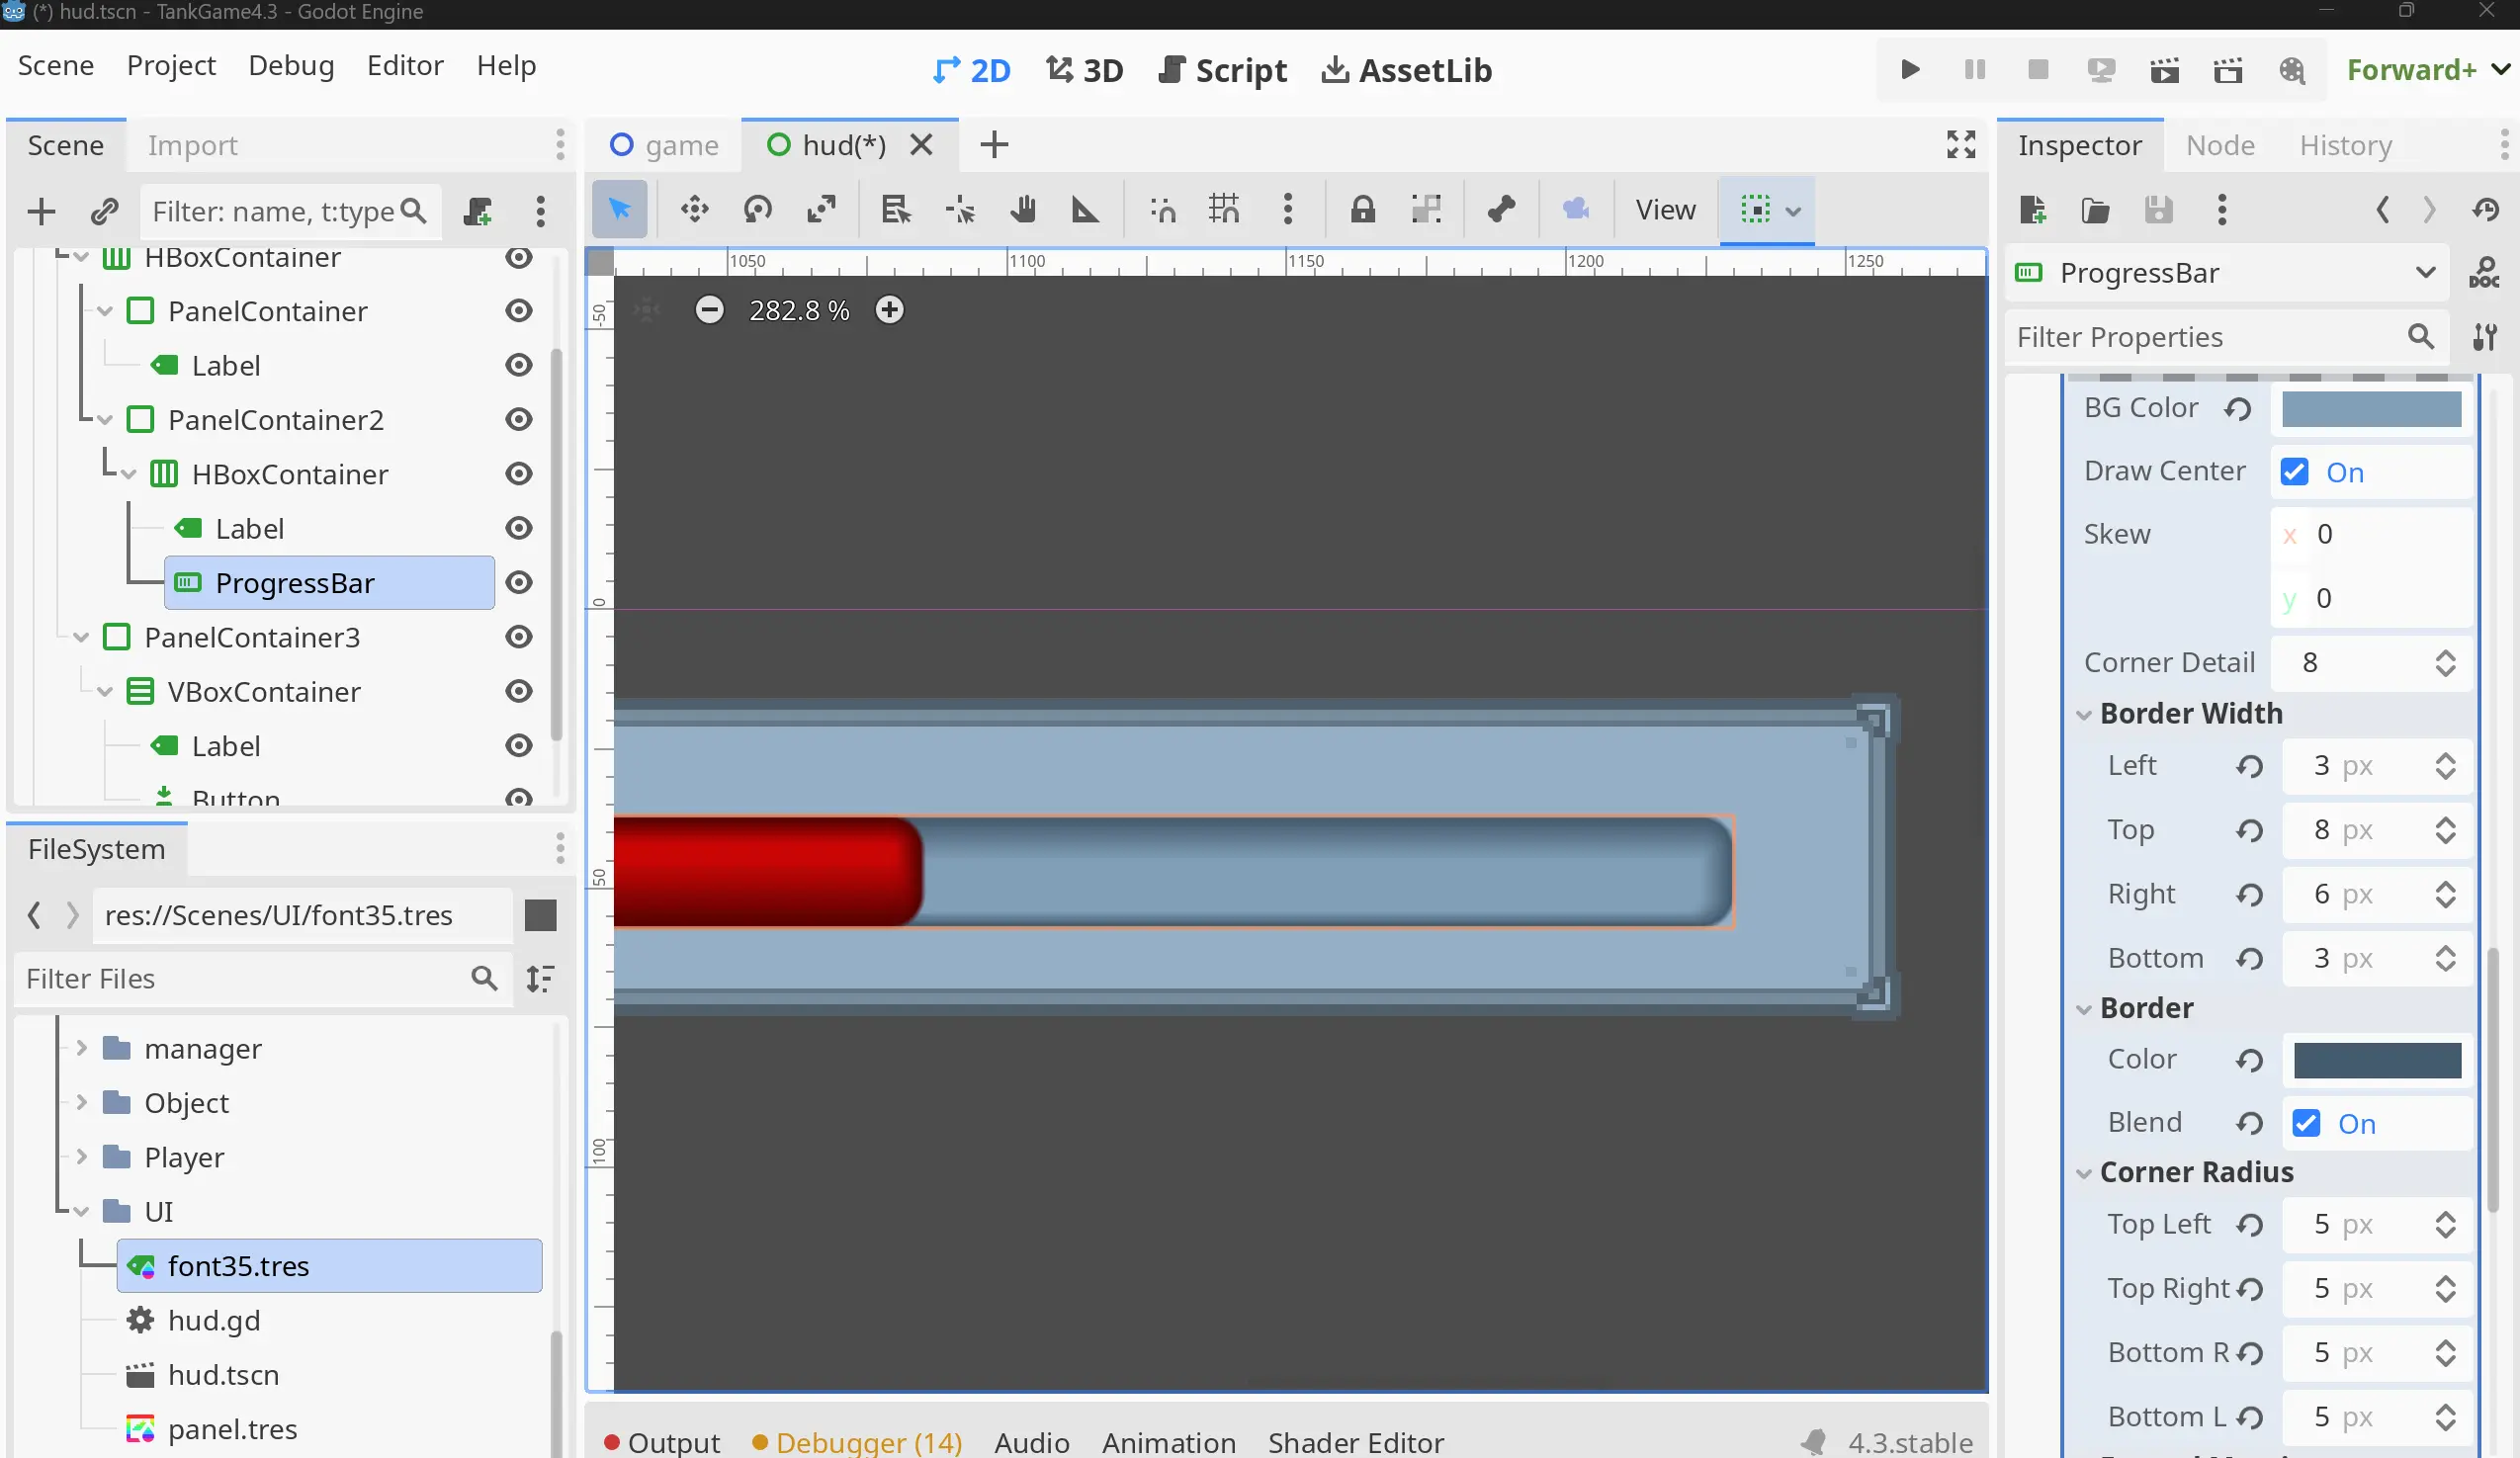Collapse the PanelContainer3 tree node
The image size is (2520, 1458).
pyautogui.click(x=81, y=638)
